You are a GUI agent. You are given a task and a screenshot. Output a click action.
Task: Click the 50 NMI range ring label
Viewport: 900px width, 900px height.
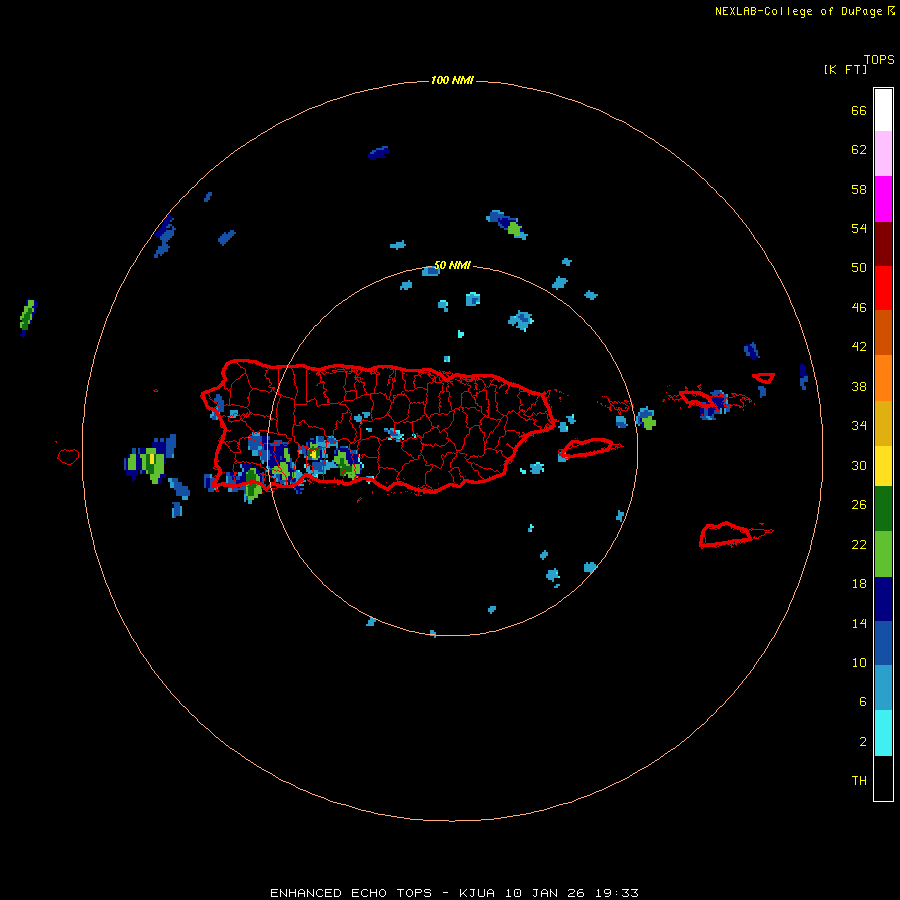tap(452, 265)
